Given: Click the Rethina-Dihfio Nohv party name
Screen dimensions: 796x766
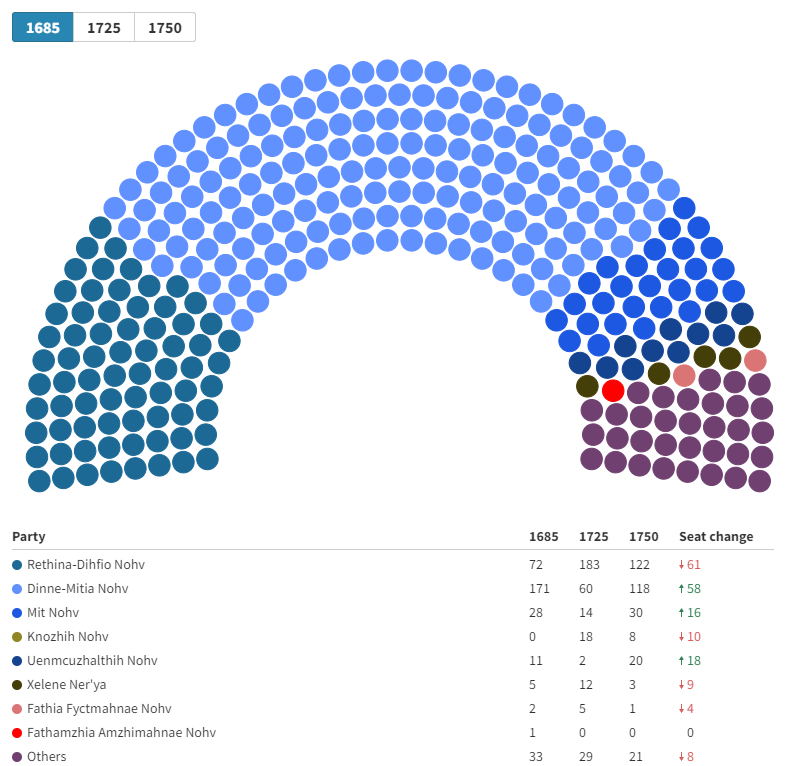Looking at the screenshot, I should click(x=86, y=564).
